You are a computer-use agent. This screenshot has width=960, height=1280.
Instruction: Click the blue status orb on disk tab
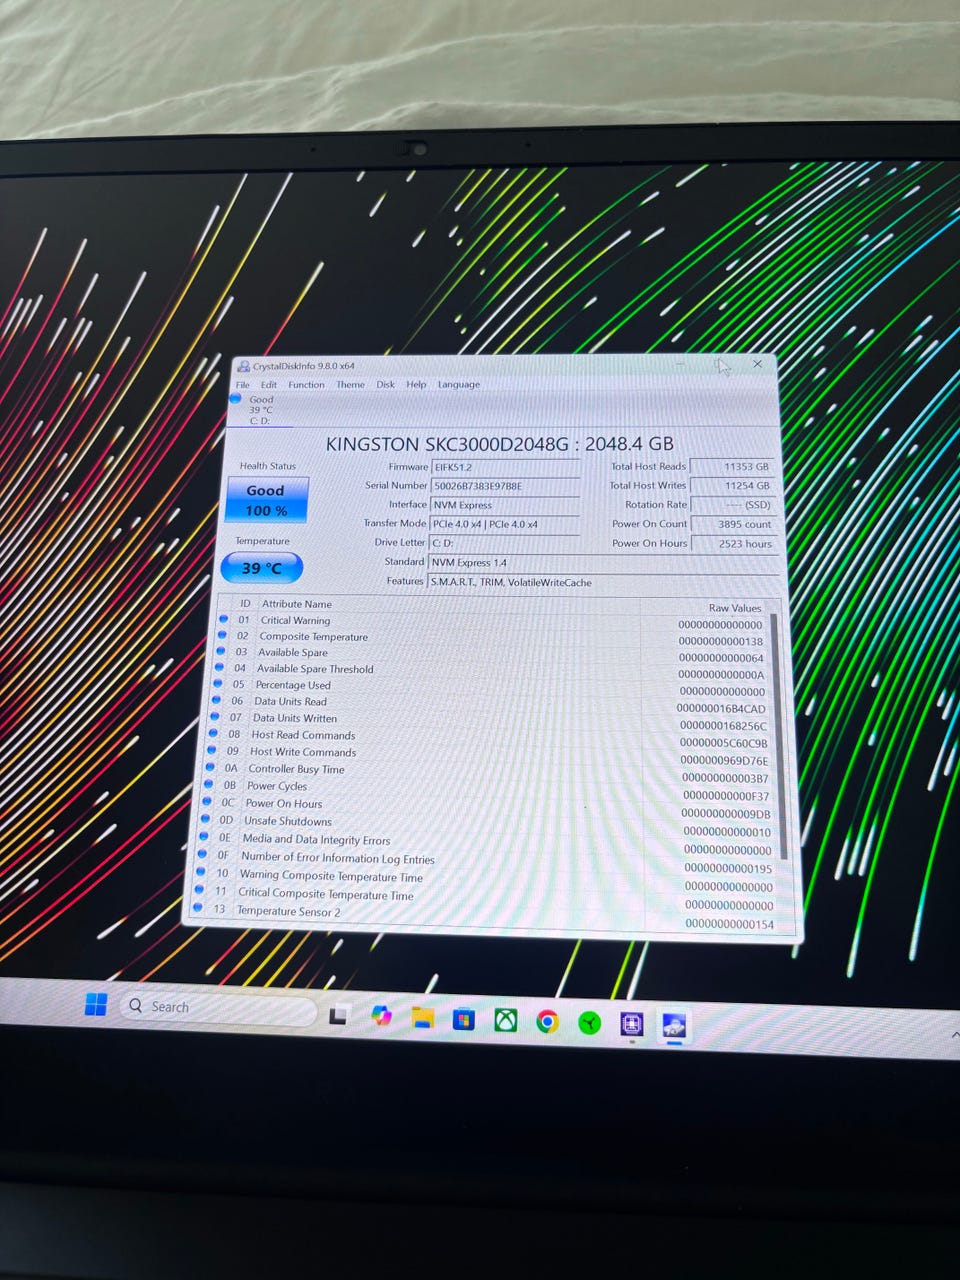coord(236,398)
